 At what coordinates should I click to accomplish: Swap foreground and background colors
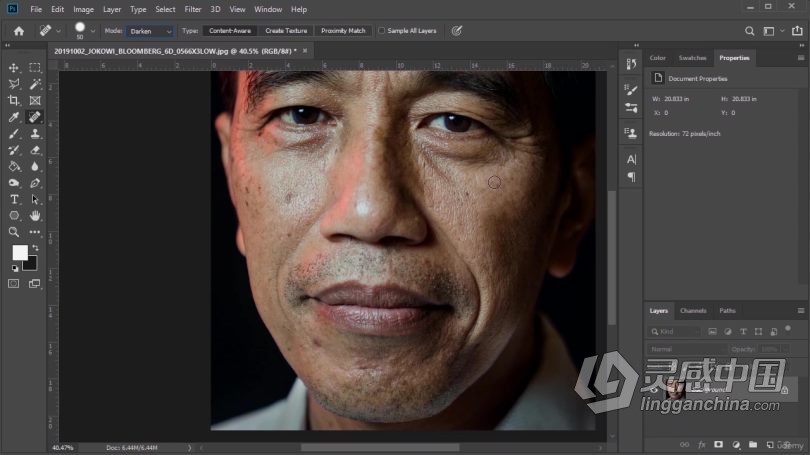click(36, 248)
